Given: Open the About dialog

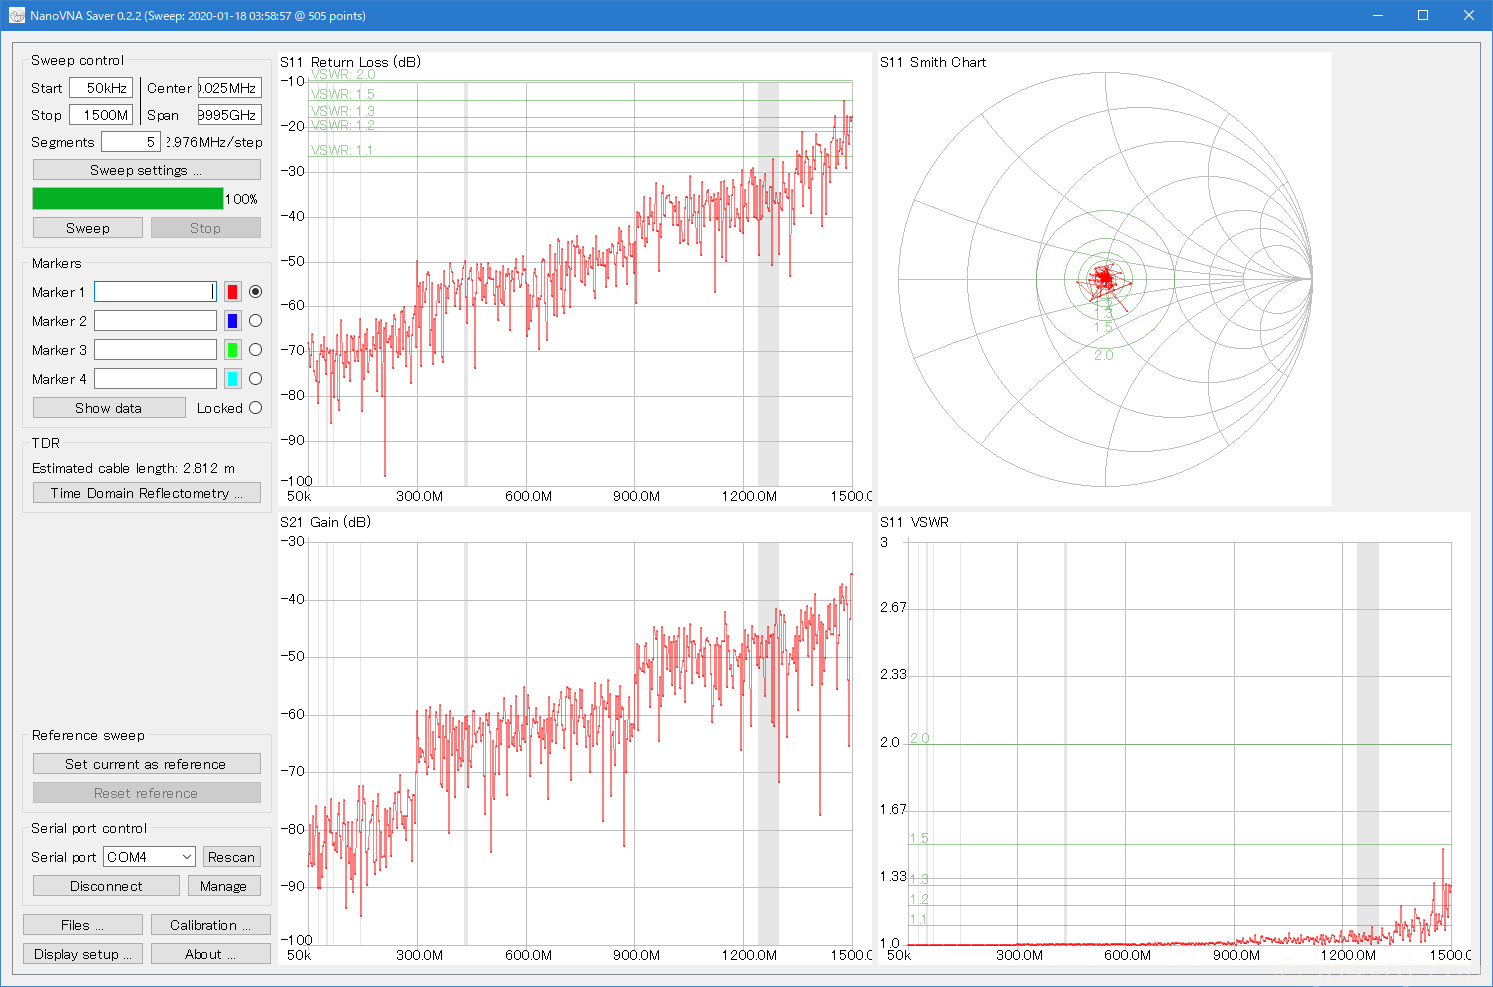Looking at the screenshot, I should point(211,954).
